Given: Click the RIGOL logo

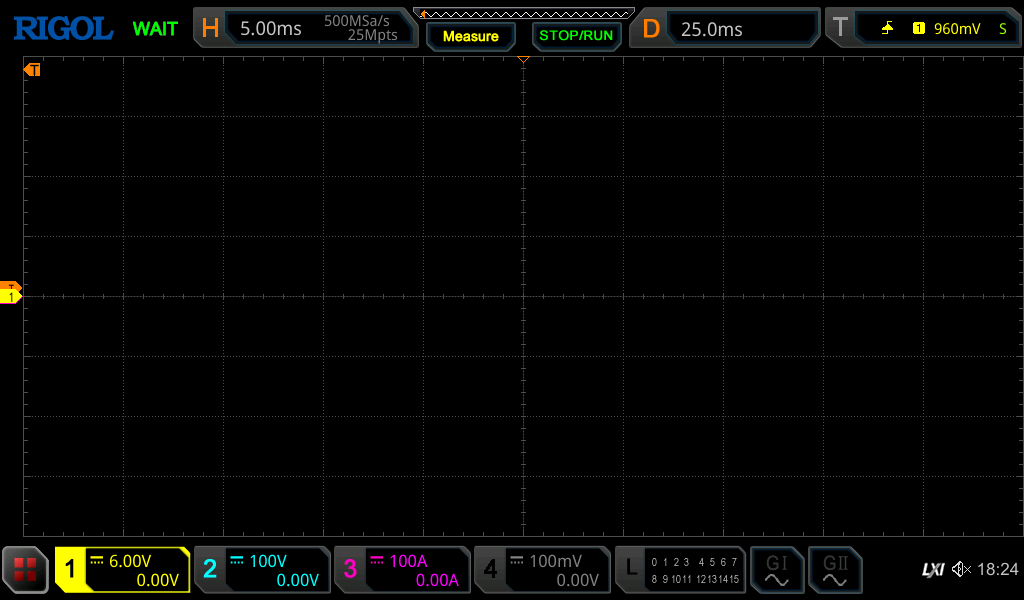Looking at the screenshot, I should click(x=63, y=28).
